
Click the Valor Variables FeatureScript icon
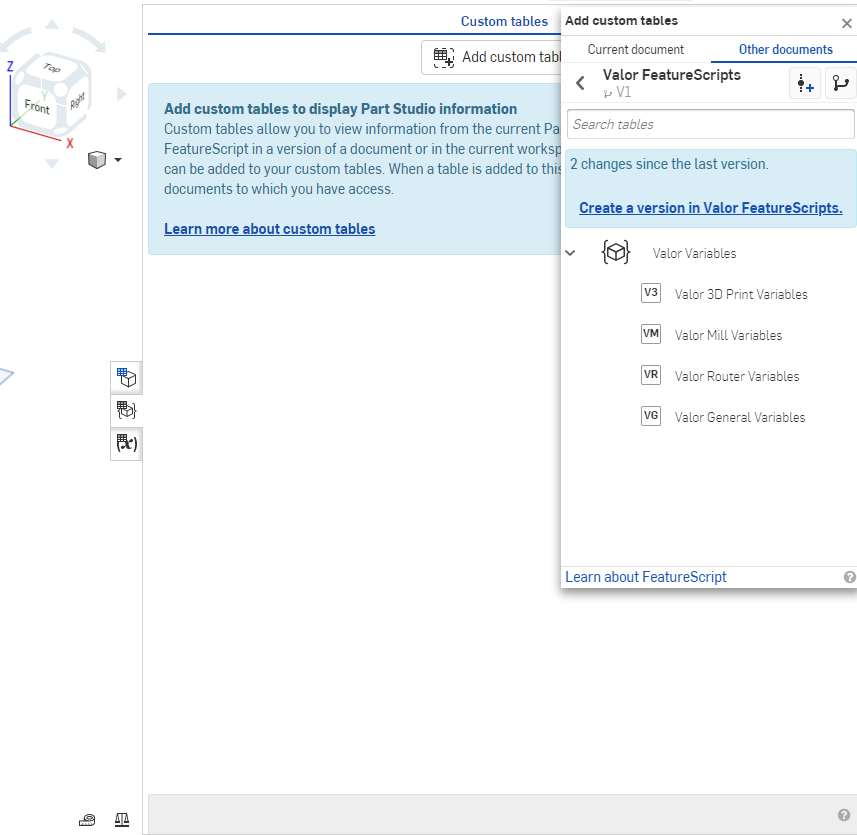click(616, 252)
